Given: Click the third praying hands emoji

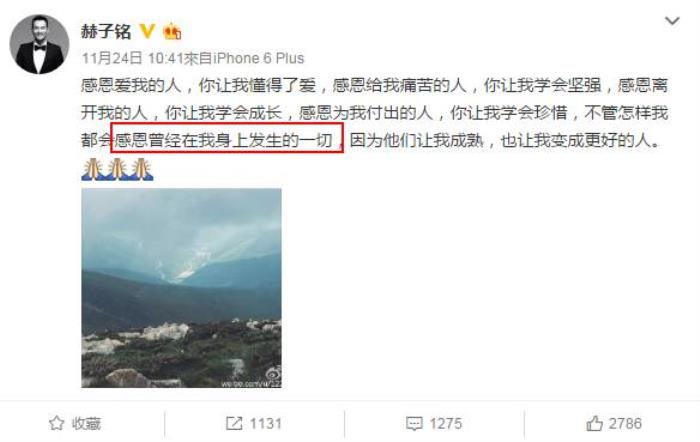Looking at the screenshot, I should [x=142, y=169].
